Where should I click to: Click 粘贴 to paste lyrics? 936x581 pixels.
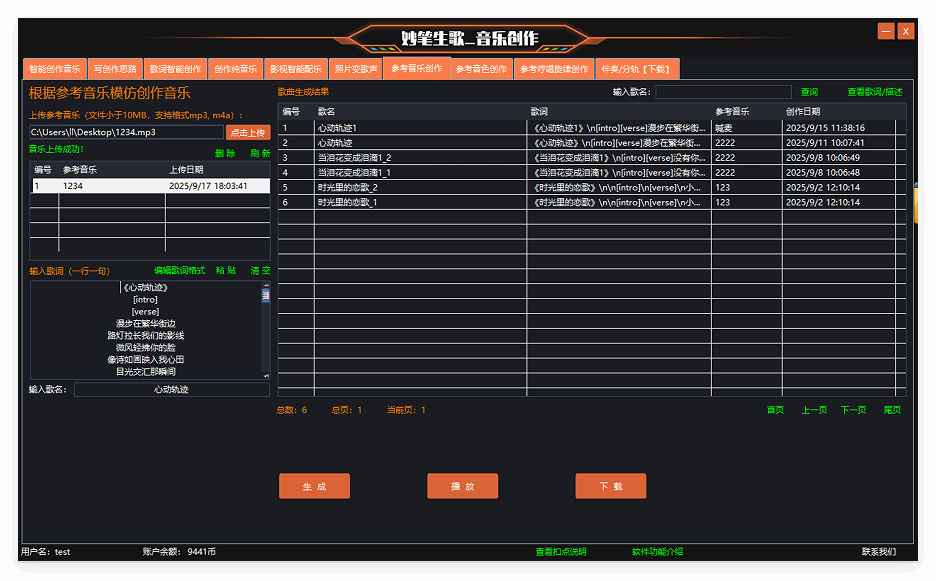pos(226,271)
